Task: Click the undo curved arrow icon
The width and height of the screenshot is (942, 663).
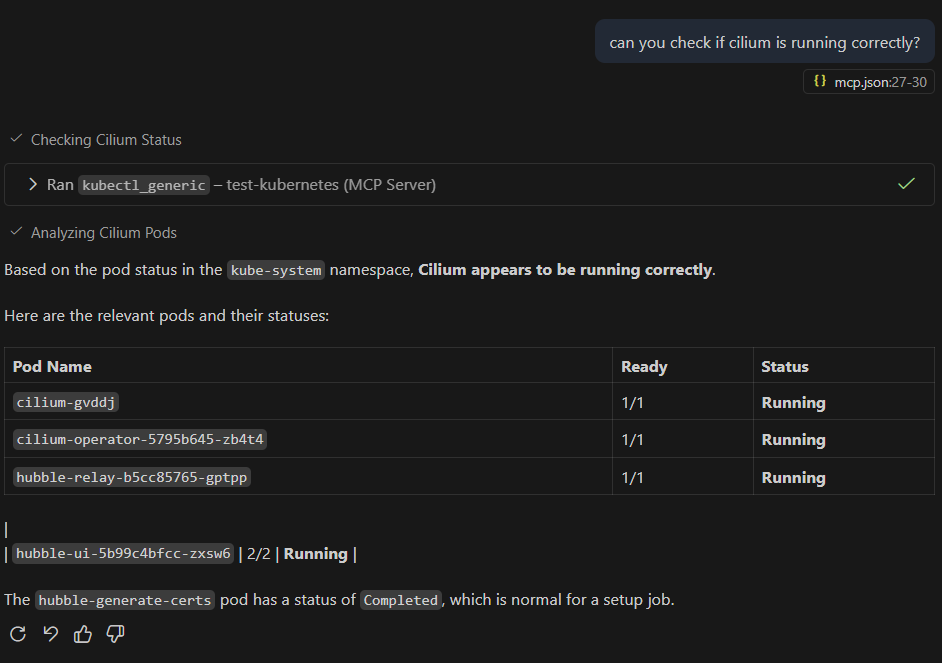Action: (x=50, y=633)
